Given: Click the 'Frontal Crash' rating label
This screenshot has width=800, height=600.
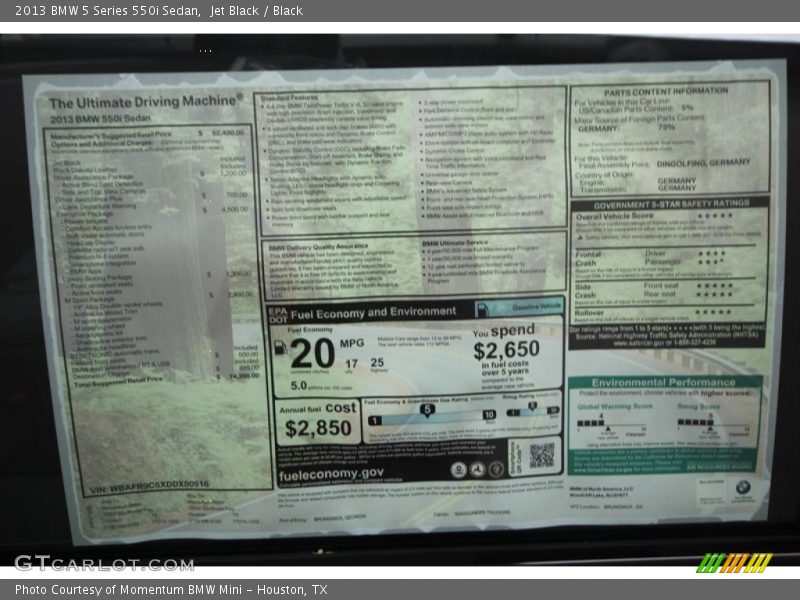Looking at the screenshot, I should [588, 258].
